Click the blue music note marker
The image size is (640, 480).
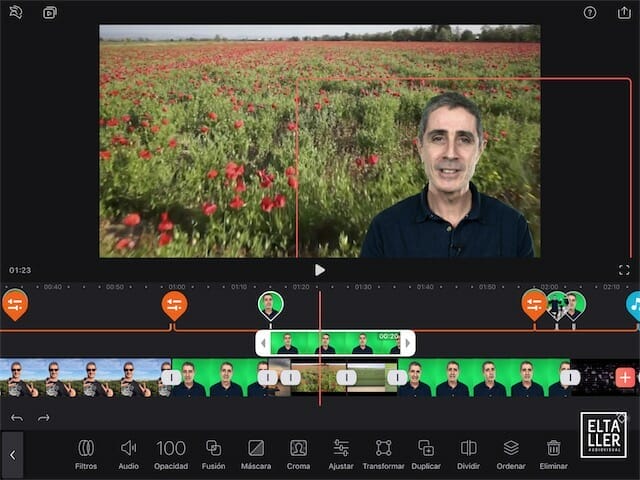(633, 302)
